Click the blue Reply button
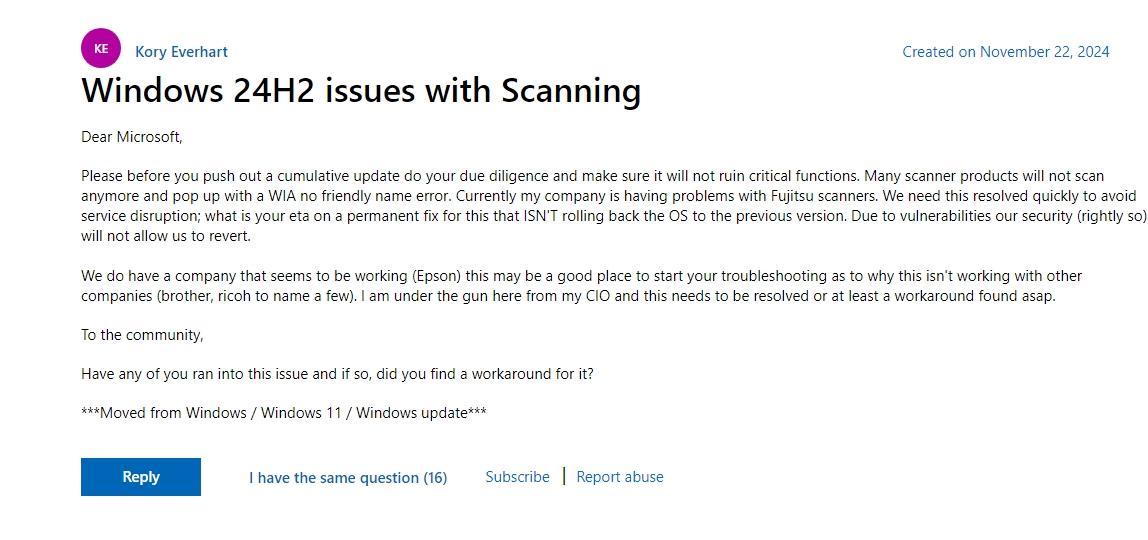This screenshot has width=1148, height=540. [x=141, y=477]
